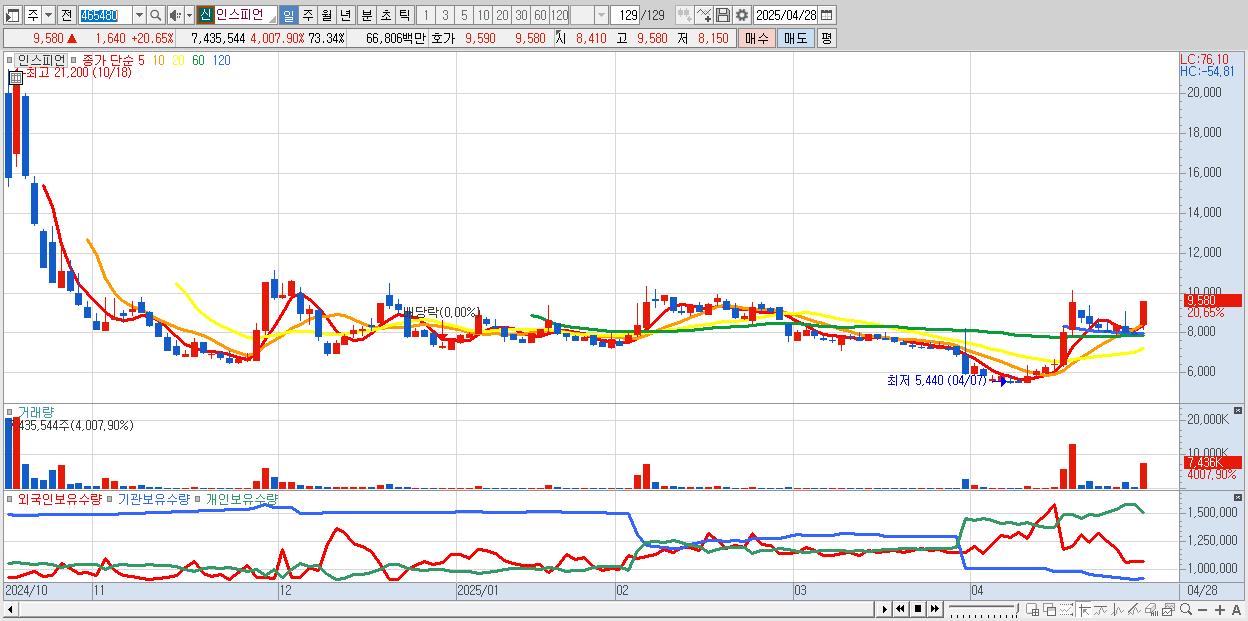The height and width of the screenshot is (621, 1248).
Task: Click the 외국인보유수량 legend label
Action: coord(60,498)
